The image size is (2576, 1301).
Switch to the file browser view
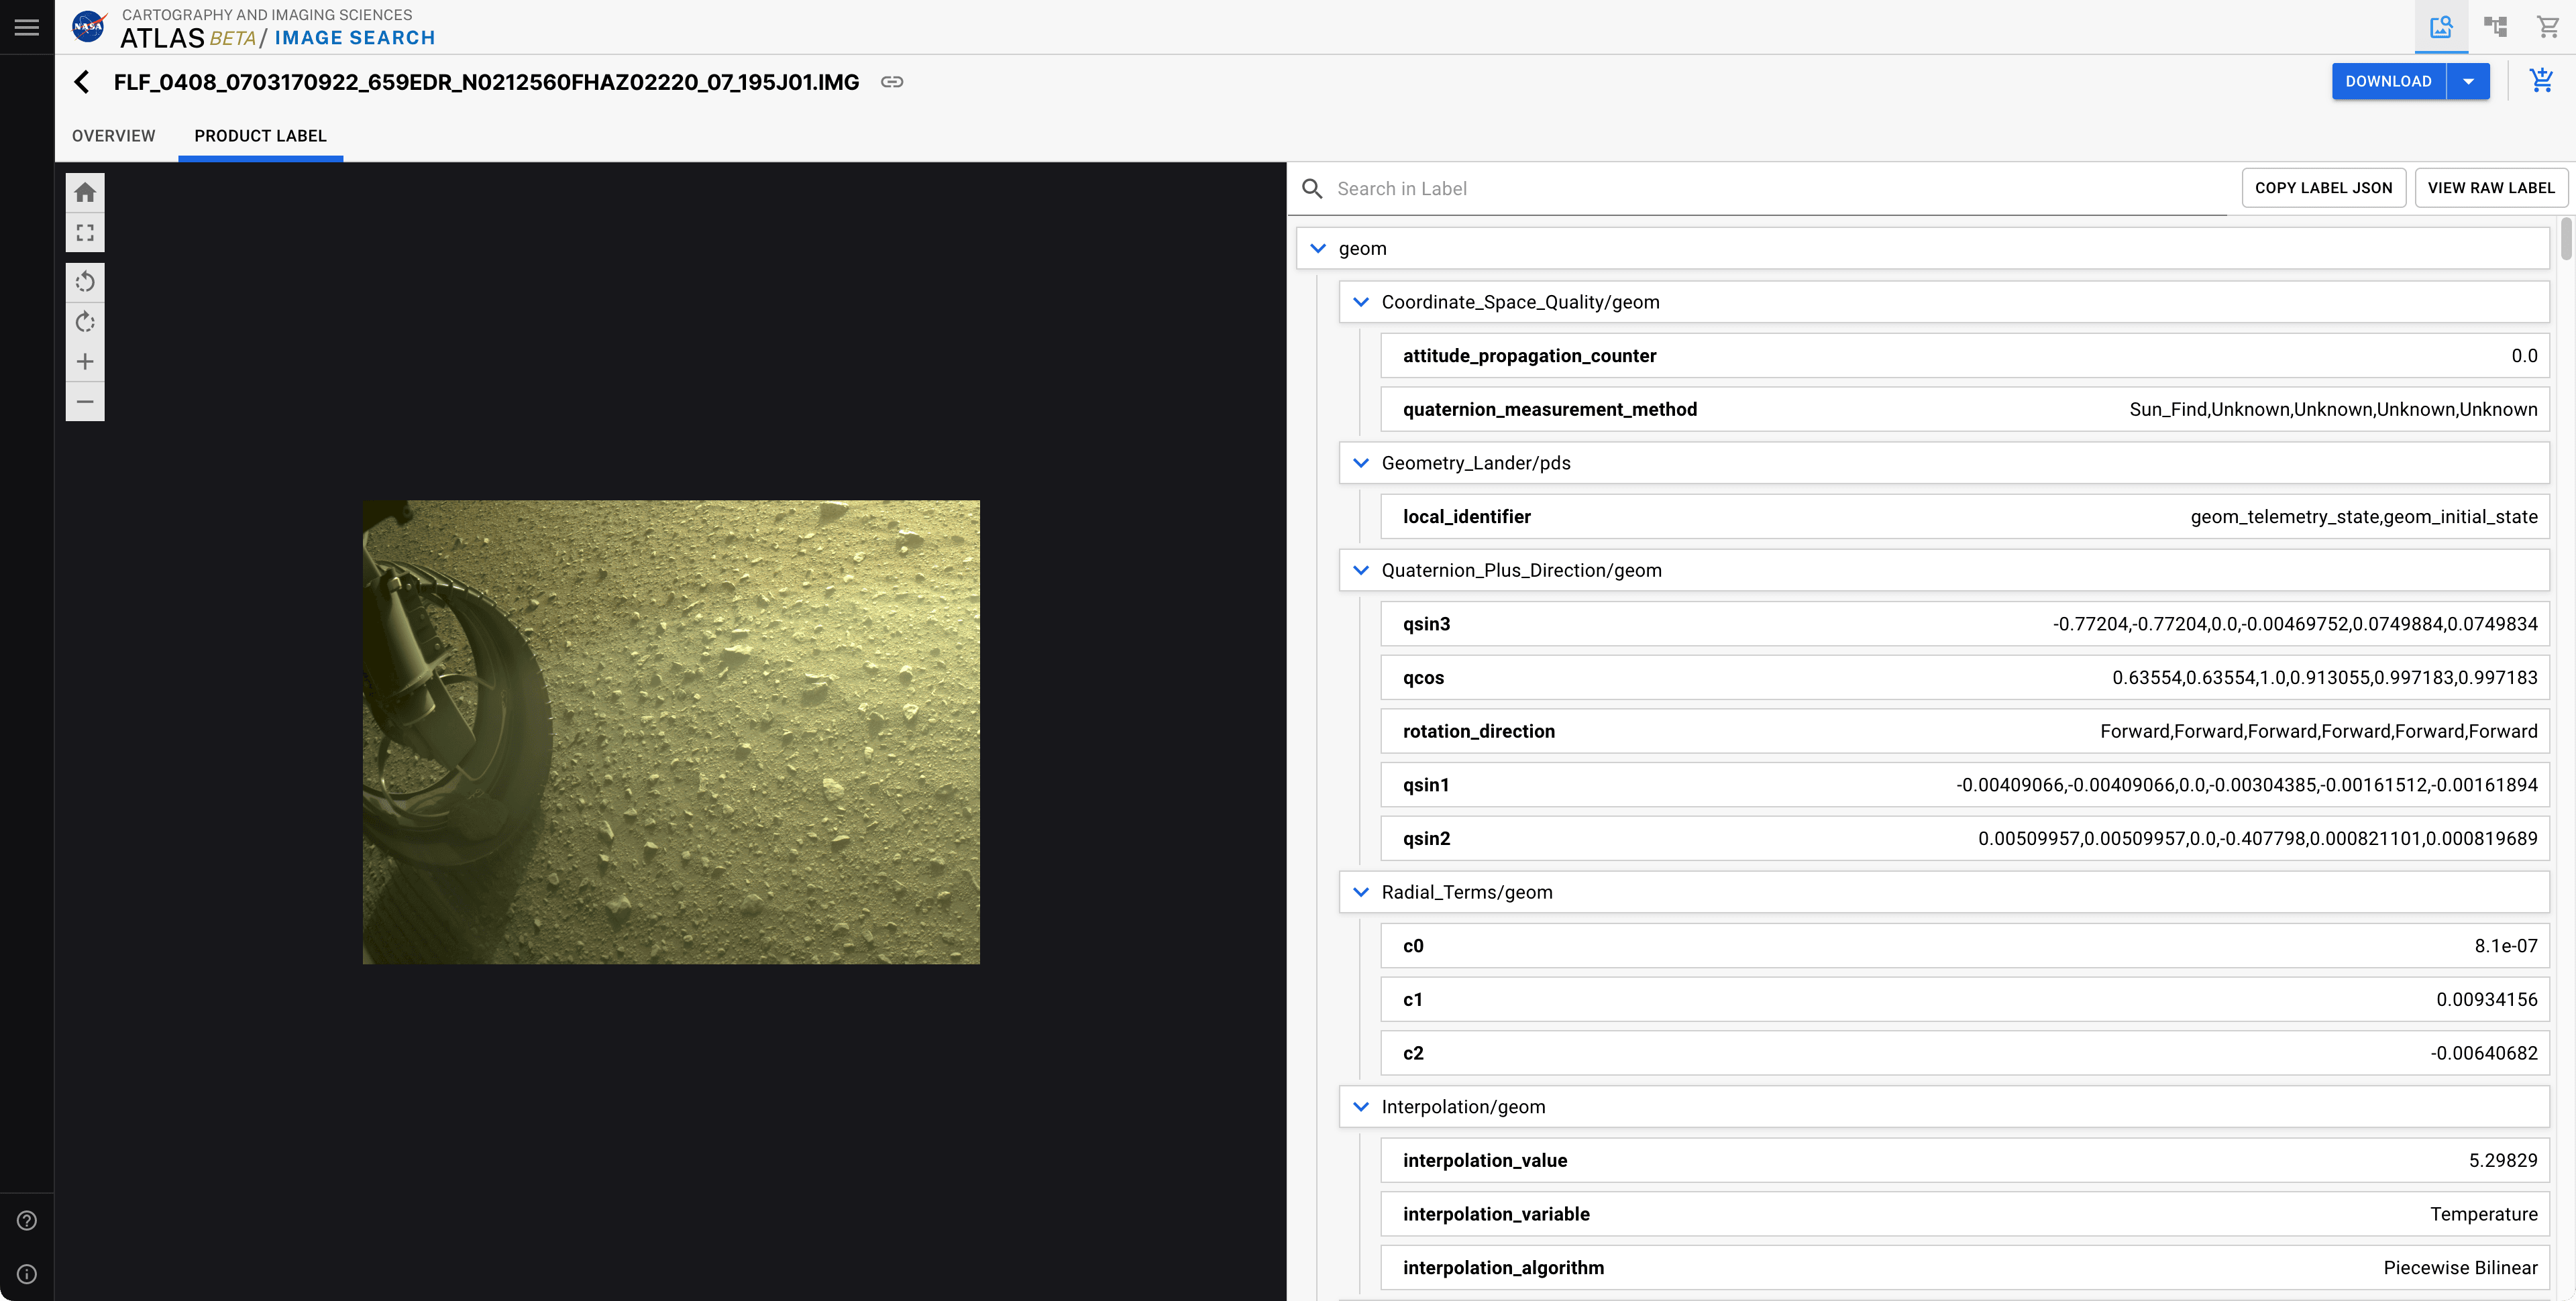click(x=2495, y=26)
